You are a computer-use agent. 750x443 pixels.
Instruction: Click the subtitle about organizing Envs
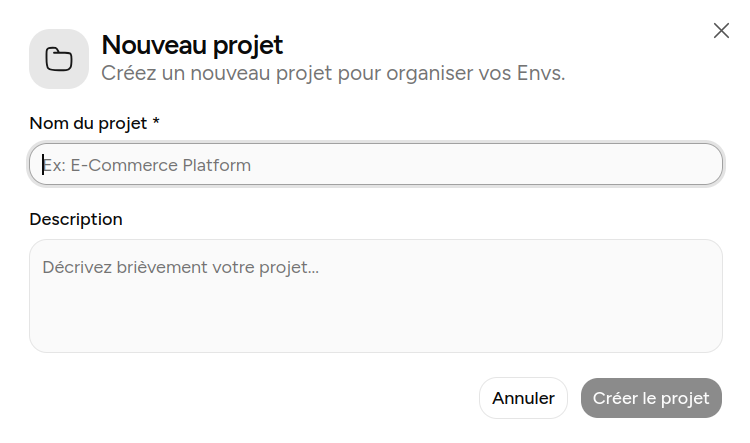coord(333,73)
